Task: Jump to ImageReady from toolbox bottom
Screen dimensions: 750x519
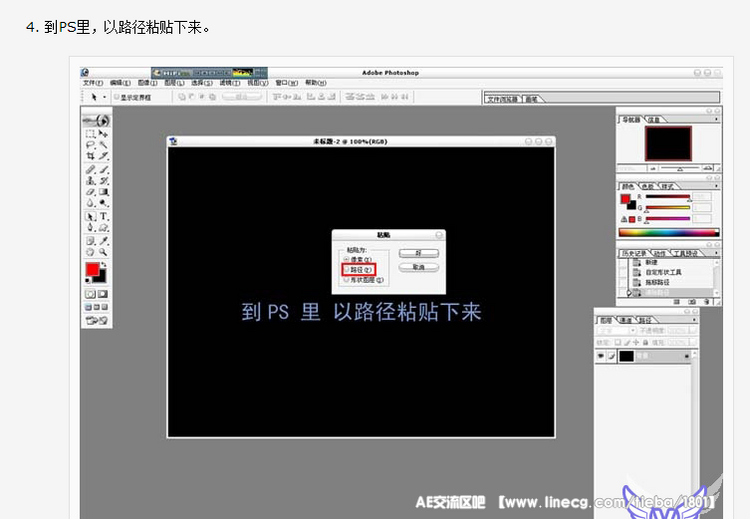Action: click(96, 320)
